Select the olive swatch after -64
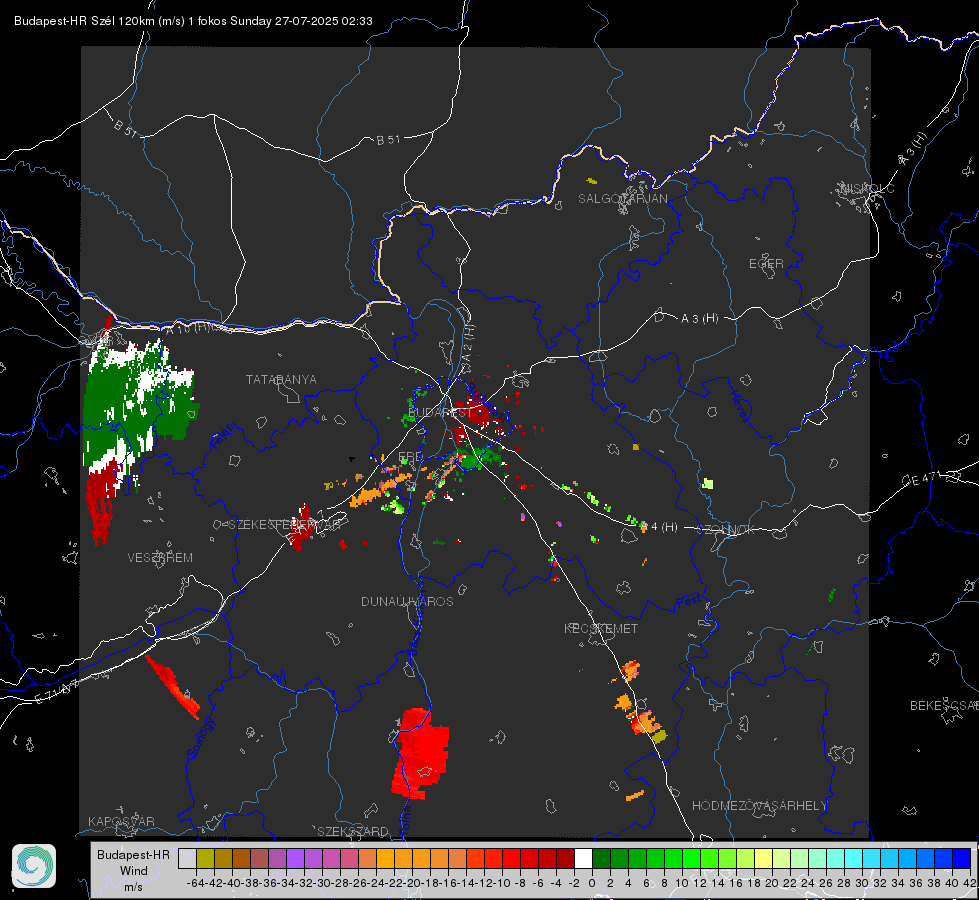Viewport: 979px width, 900px height. click(x=205, y=858)
